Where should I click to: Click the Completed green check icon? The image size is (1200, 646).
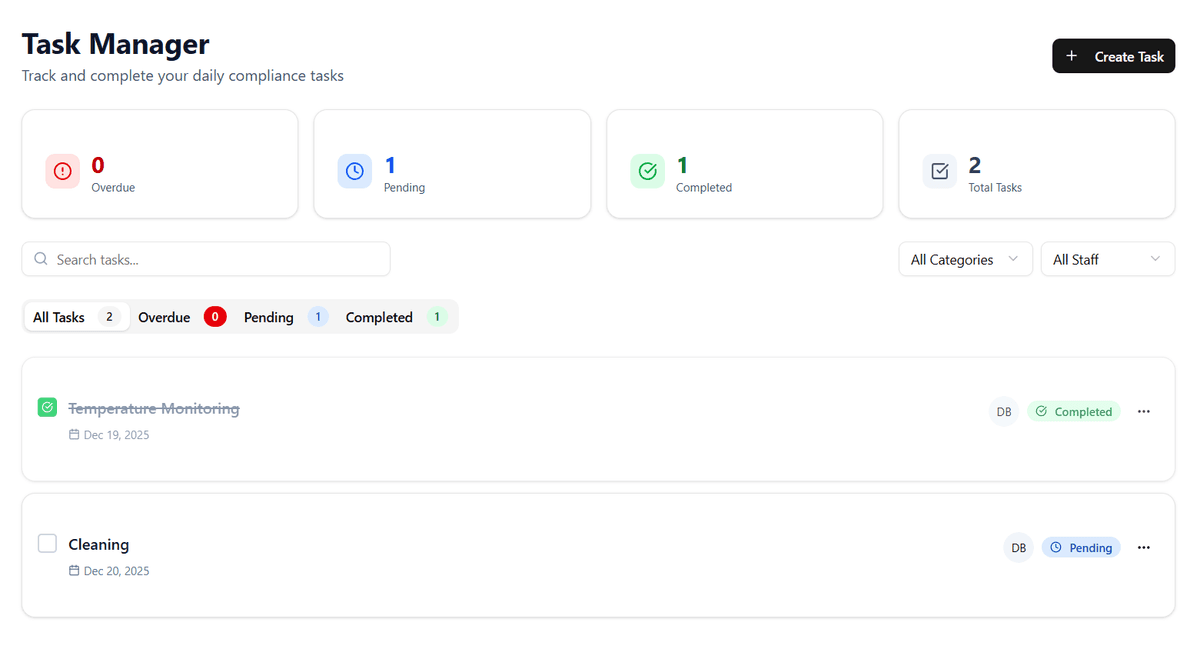point(647,171)
